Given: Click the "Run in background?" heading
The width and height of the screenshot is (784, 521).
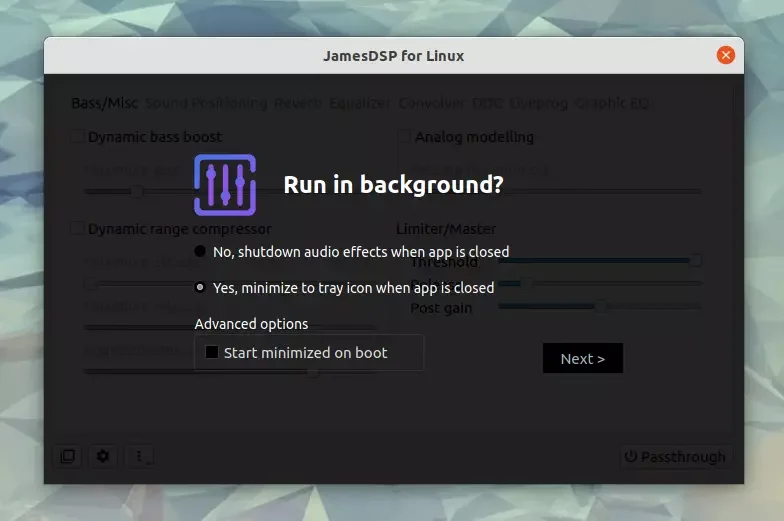Looking at the screenshot, I should [393, 184].
